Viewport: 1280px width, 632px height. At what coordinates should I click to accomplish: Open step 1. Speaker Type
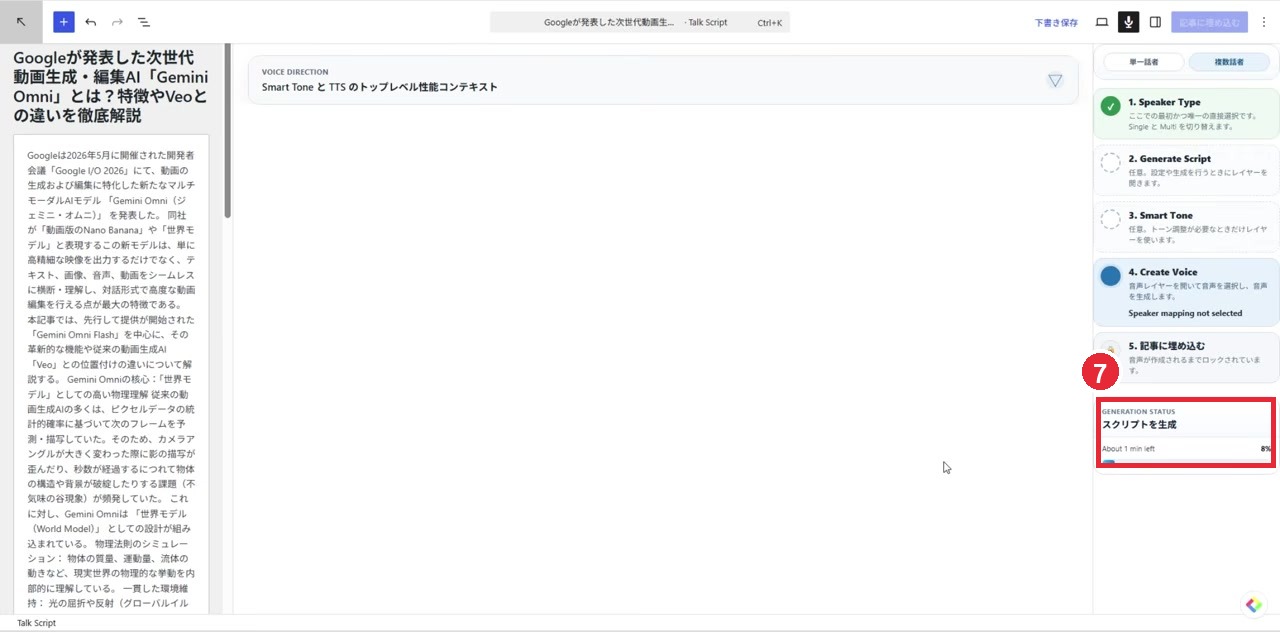[x=1186, y=113]
